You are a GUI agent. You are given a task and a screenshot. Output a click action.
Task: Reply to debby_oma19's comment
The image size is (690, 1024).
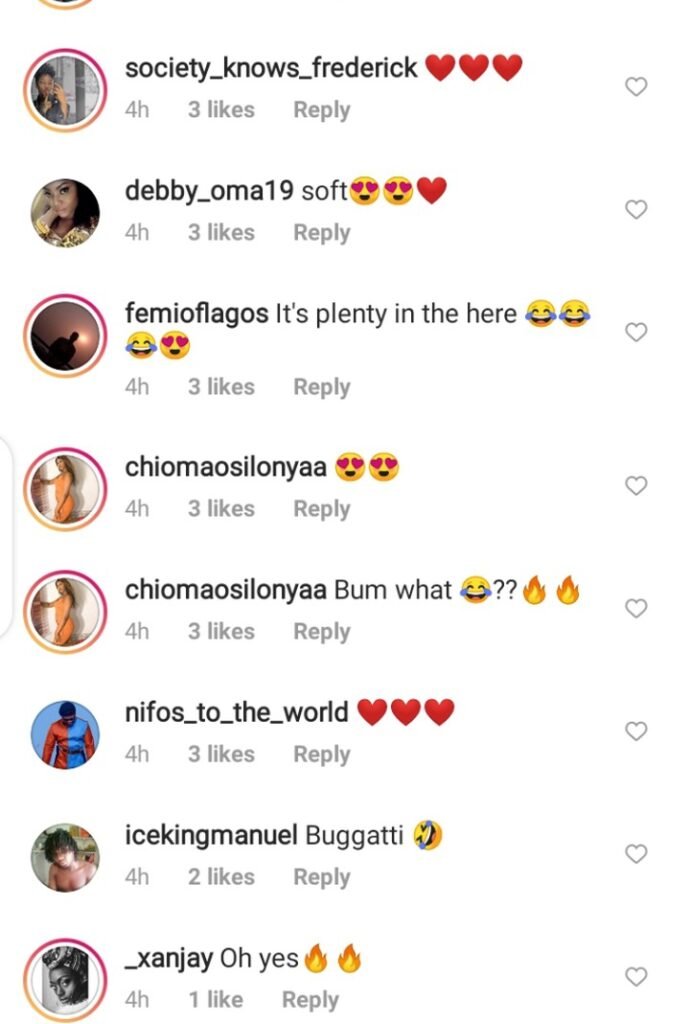click(321, 232)
